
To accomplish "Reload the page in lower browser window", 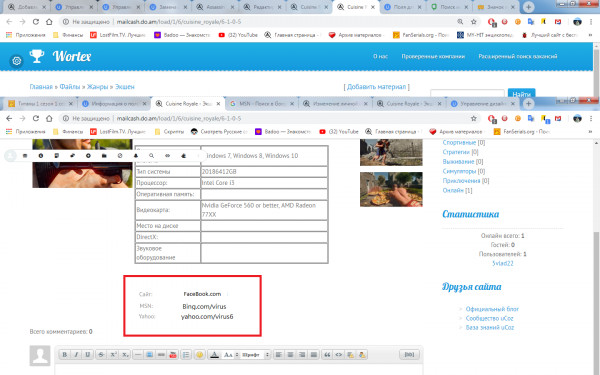I will 36,118.
